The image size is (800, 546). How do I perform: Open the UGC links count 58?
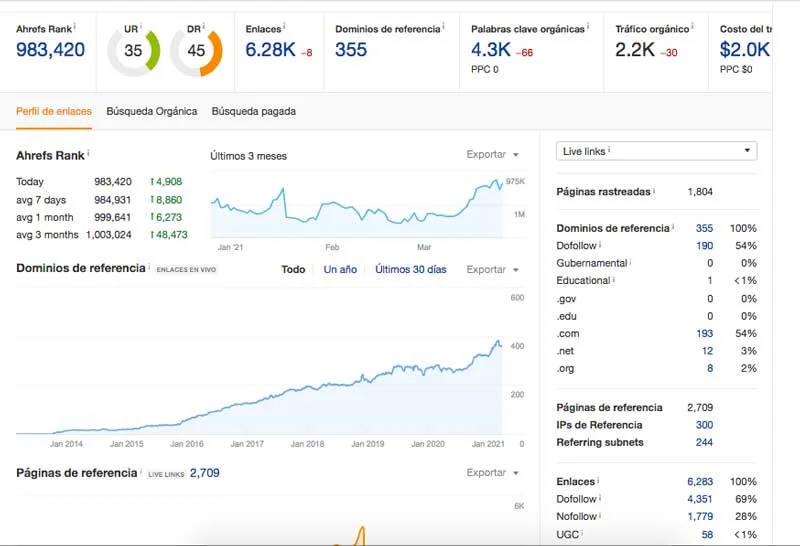tap(707, 534)
